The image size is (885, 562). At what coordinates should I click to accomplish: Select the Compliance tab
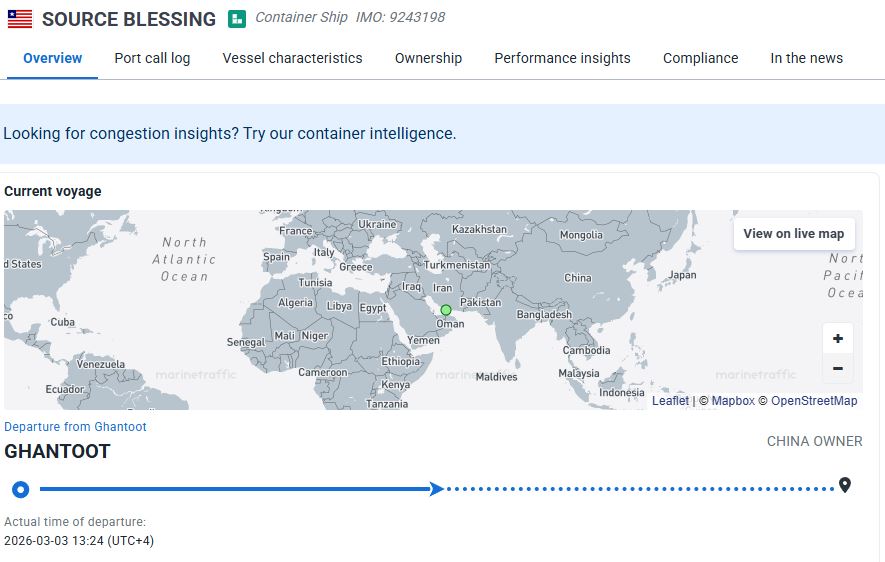click(x=700, y=58)
